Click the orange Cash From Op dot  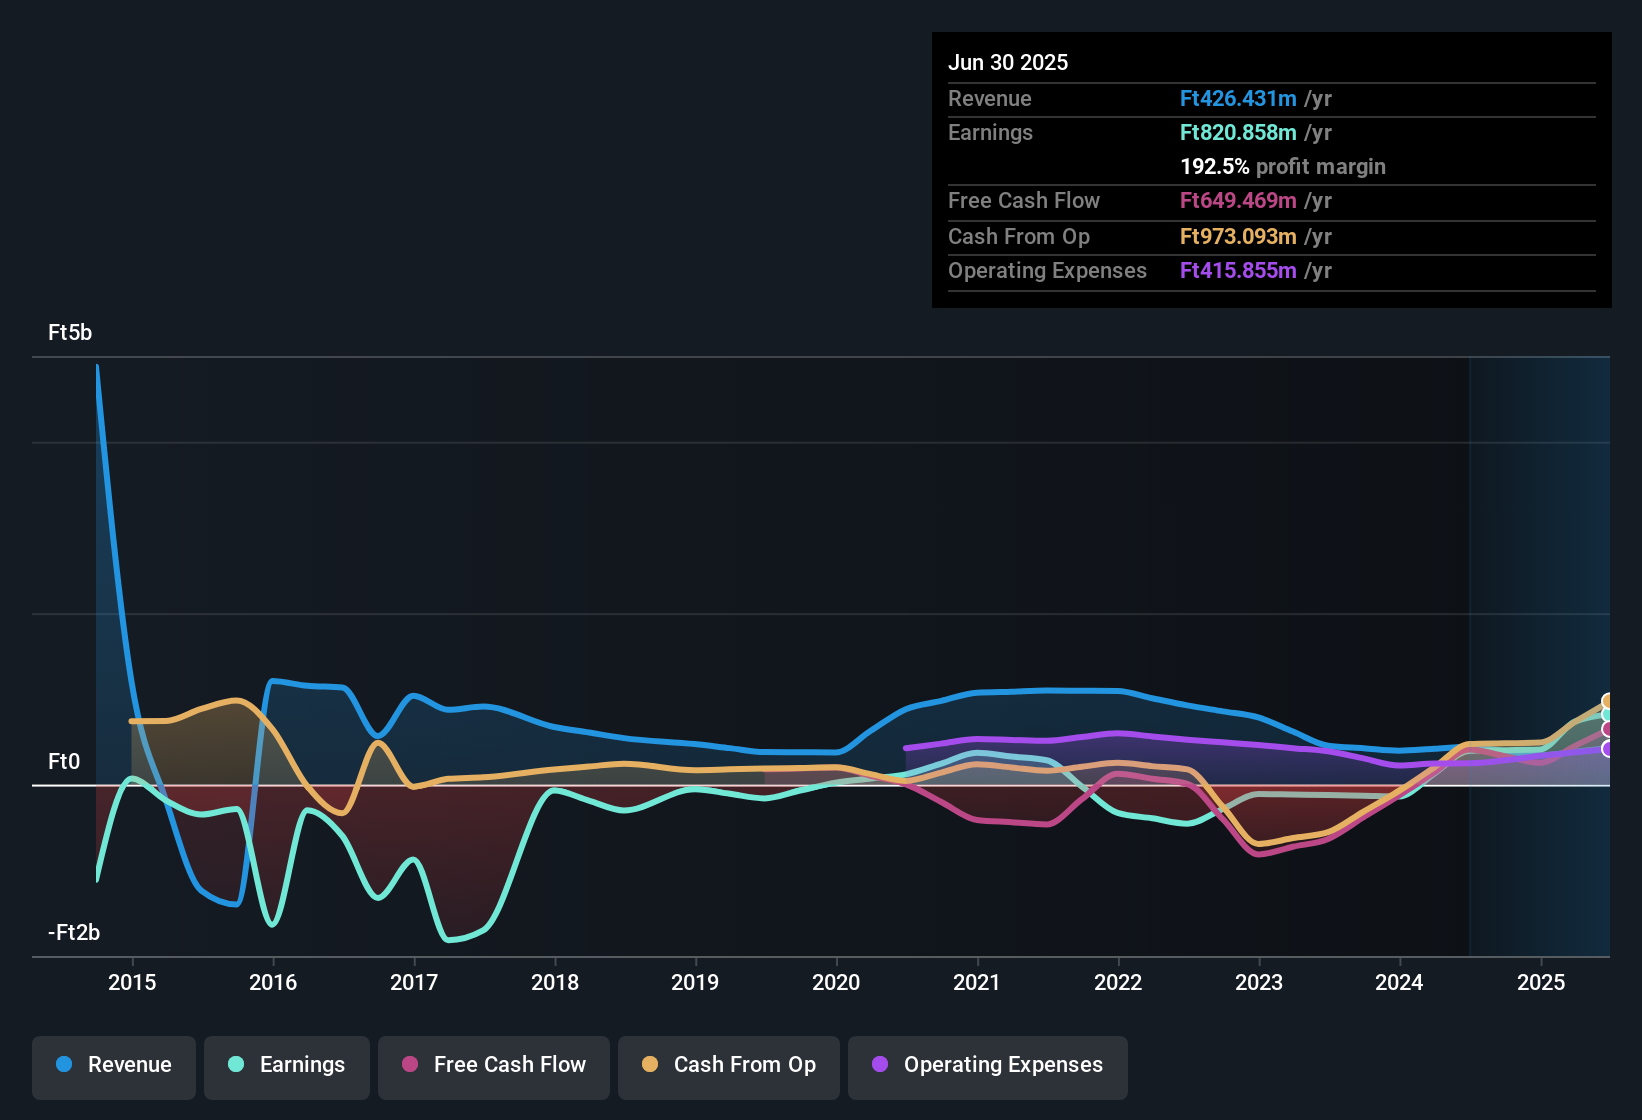click(650, 1064)
